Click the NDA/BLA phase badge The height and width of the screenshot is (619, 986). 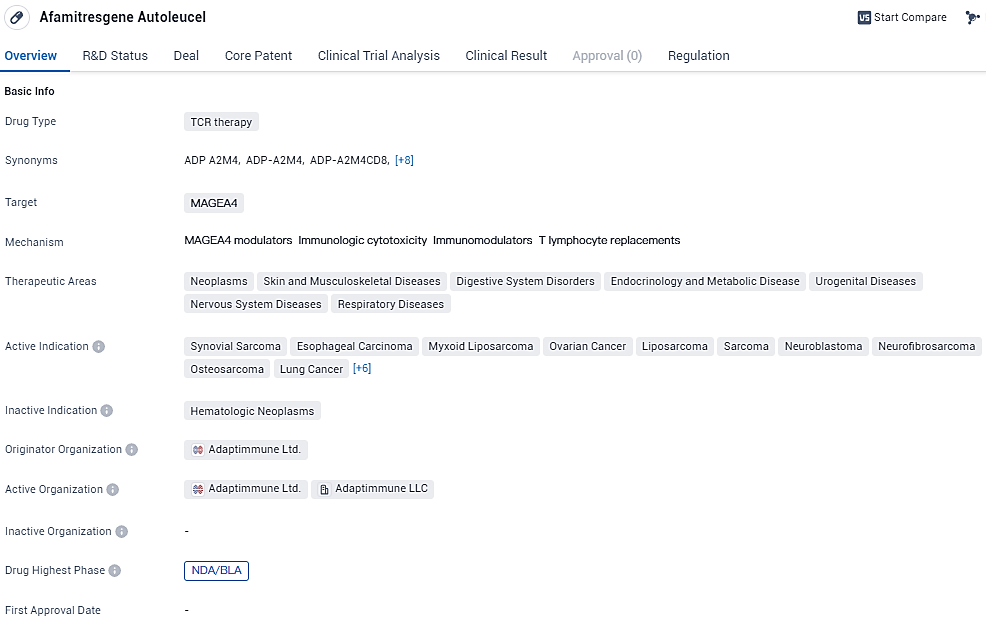tap(216, 571)
